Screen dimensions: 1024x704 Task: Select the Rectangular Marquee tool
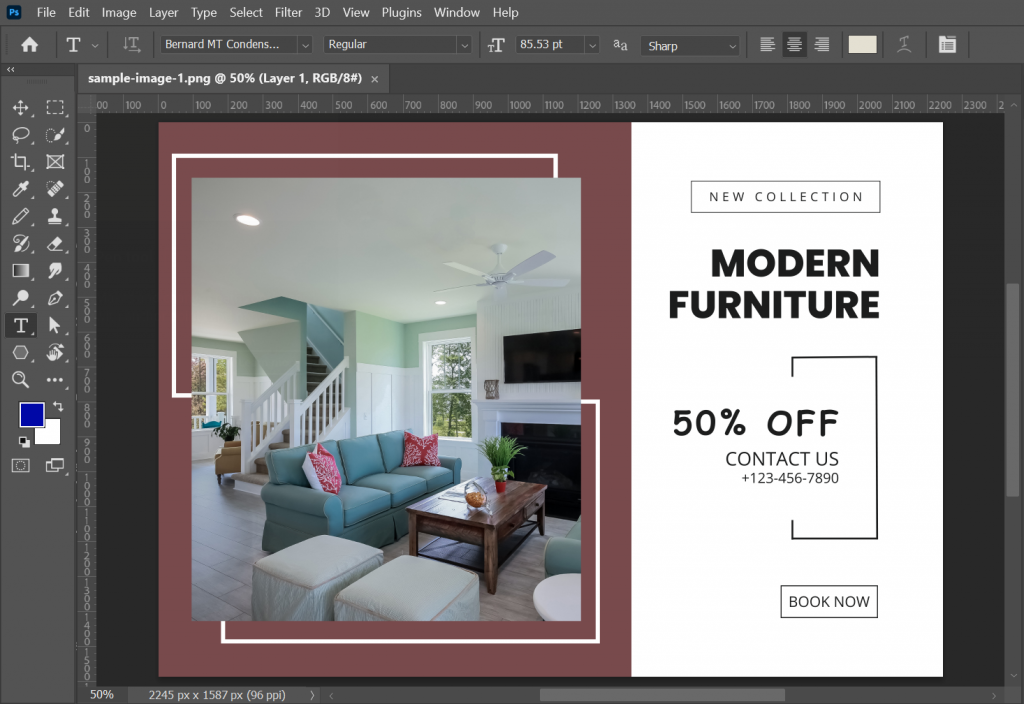click(56, 107)
